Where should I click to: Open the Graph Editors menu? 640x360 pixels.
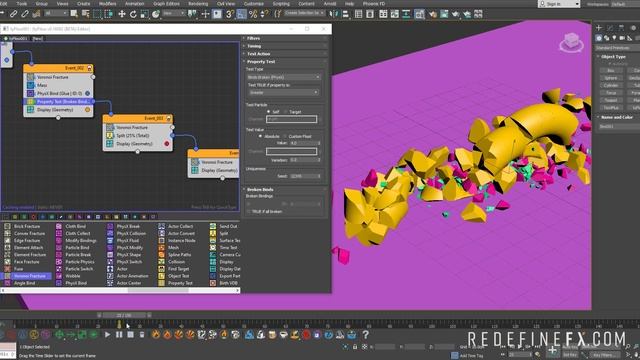click(166, 4)
